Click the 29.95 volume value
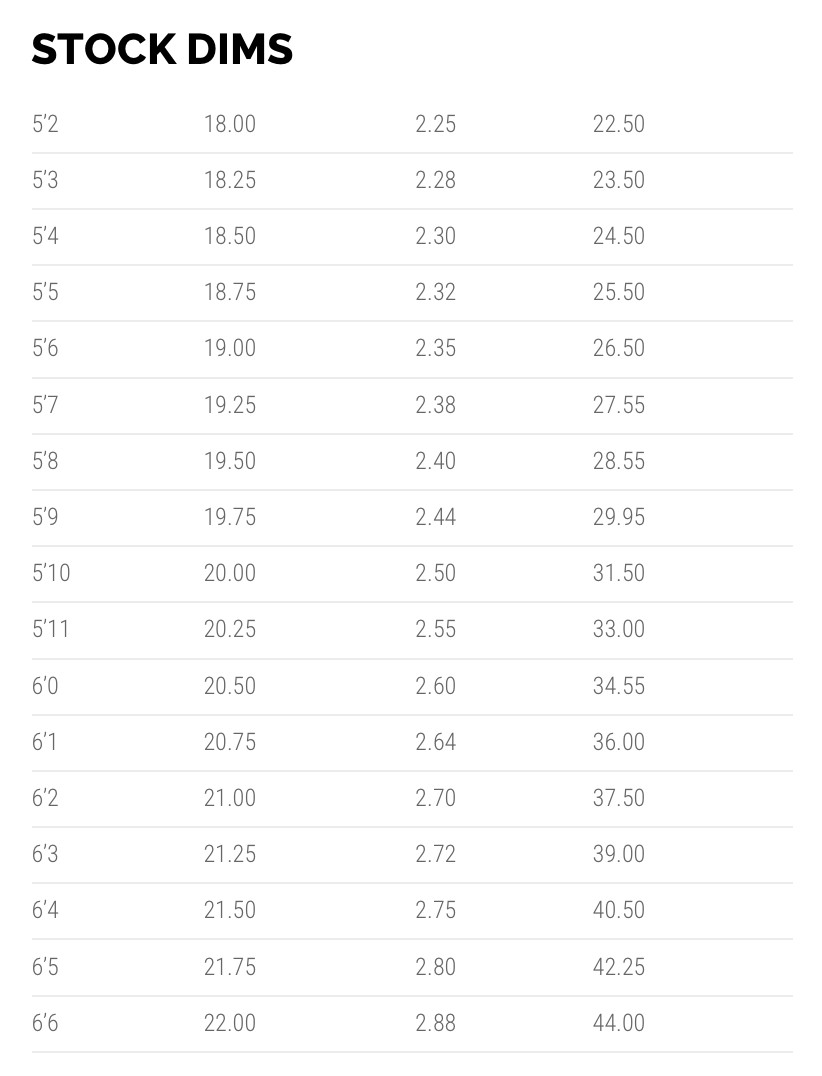This screenshot has height=1076, width=822. click(x=618, y=517)
